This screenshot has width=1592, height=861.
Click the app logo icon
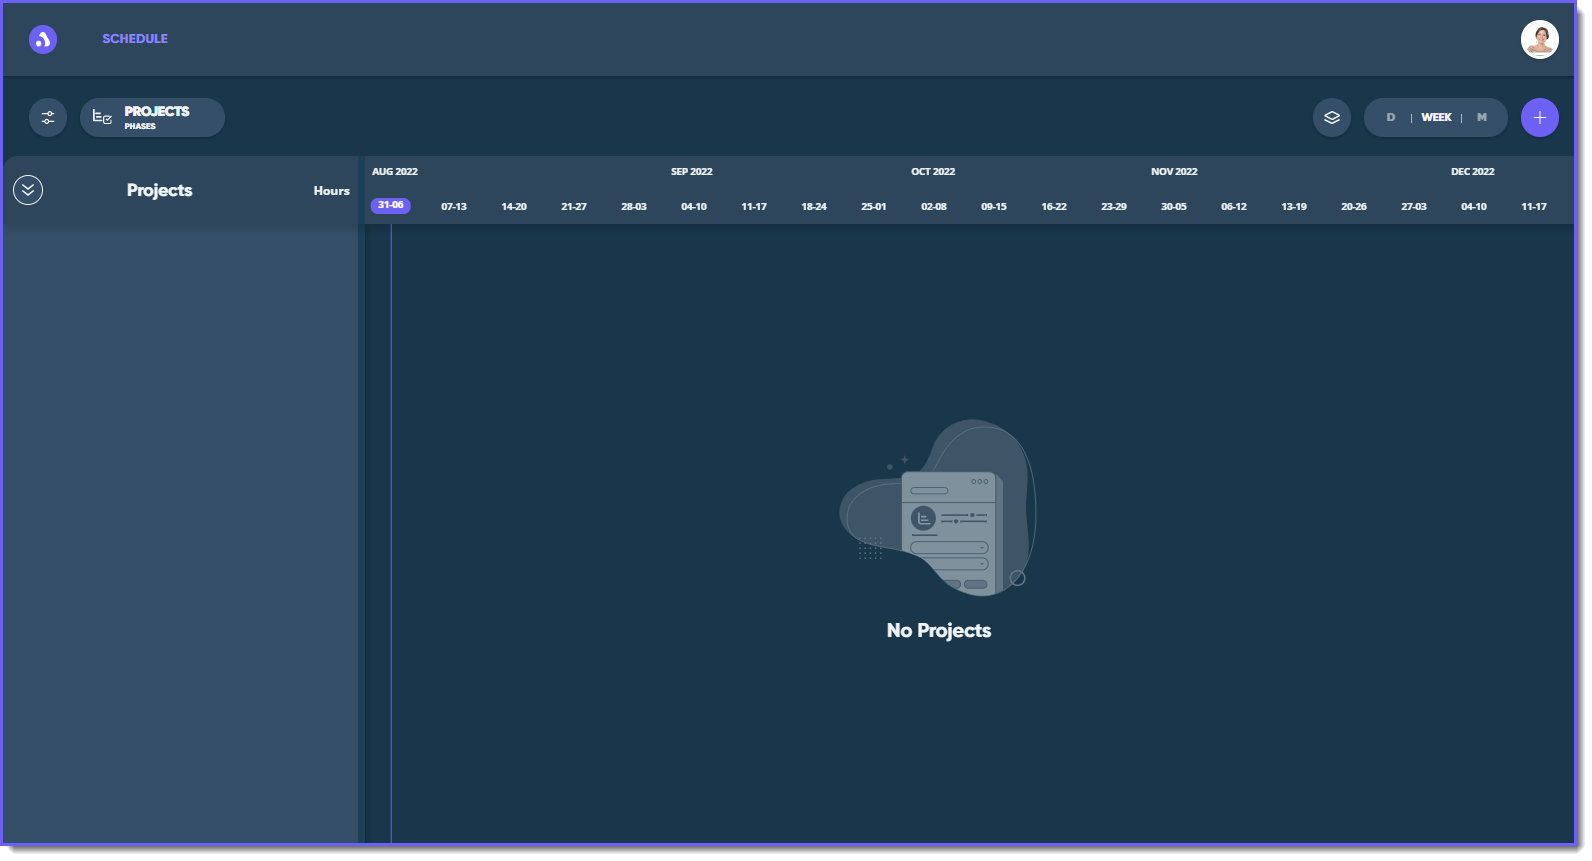(x=43, y=39)
